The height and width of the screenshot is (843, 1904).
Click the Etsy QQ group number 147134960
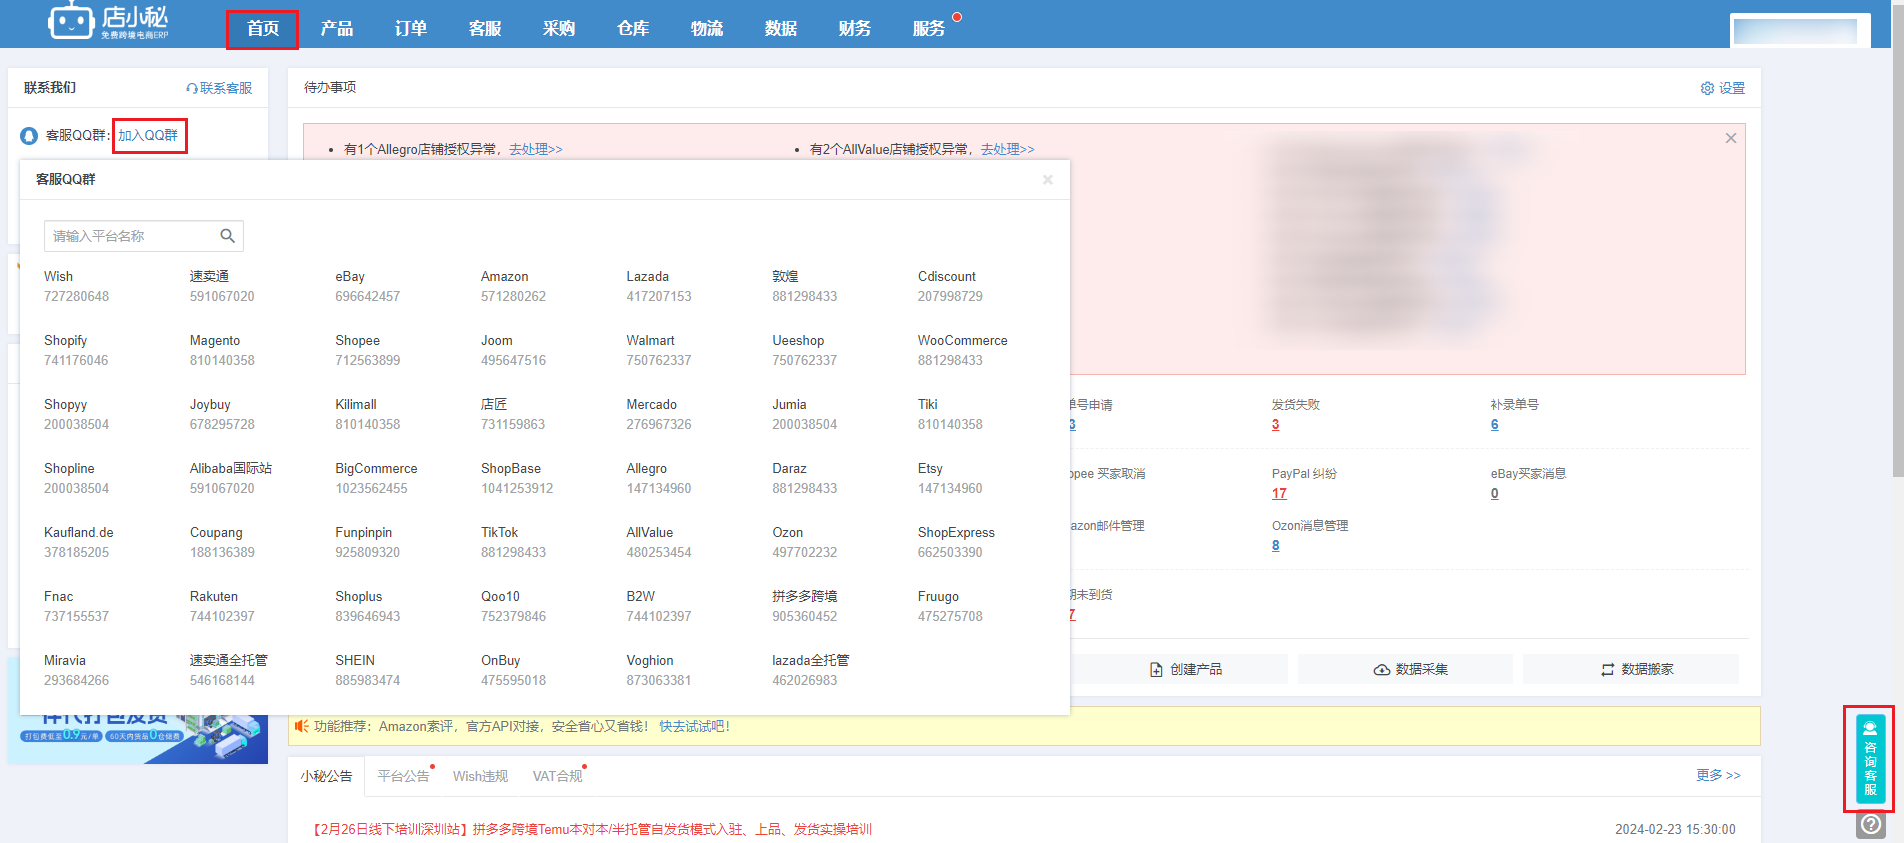coord(950,489)
